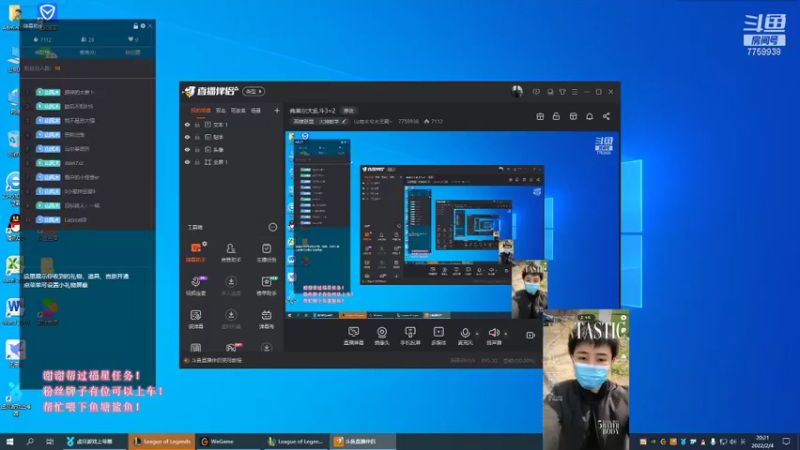Open taskbar search magnifier
Image resolution: width=800 pixels, height=450 pixels.
[x=30, y=441]
